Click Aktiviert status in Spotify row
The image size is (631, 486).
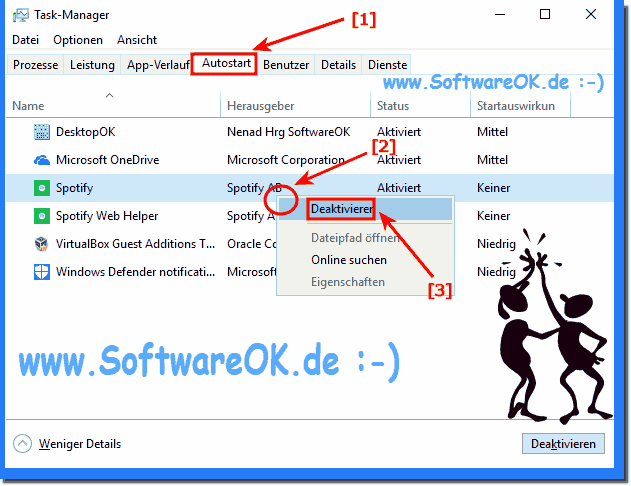(399, 188)
